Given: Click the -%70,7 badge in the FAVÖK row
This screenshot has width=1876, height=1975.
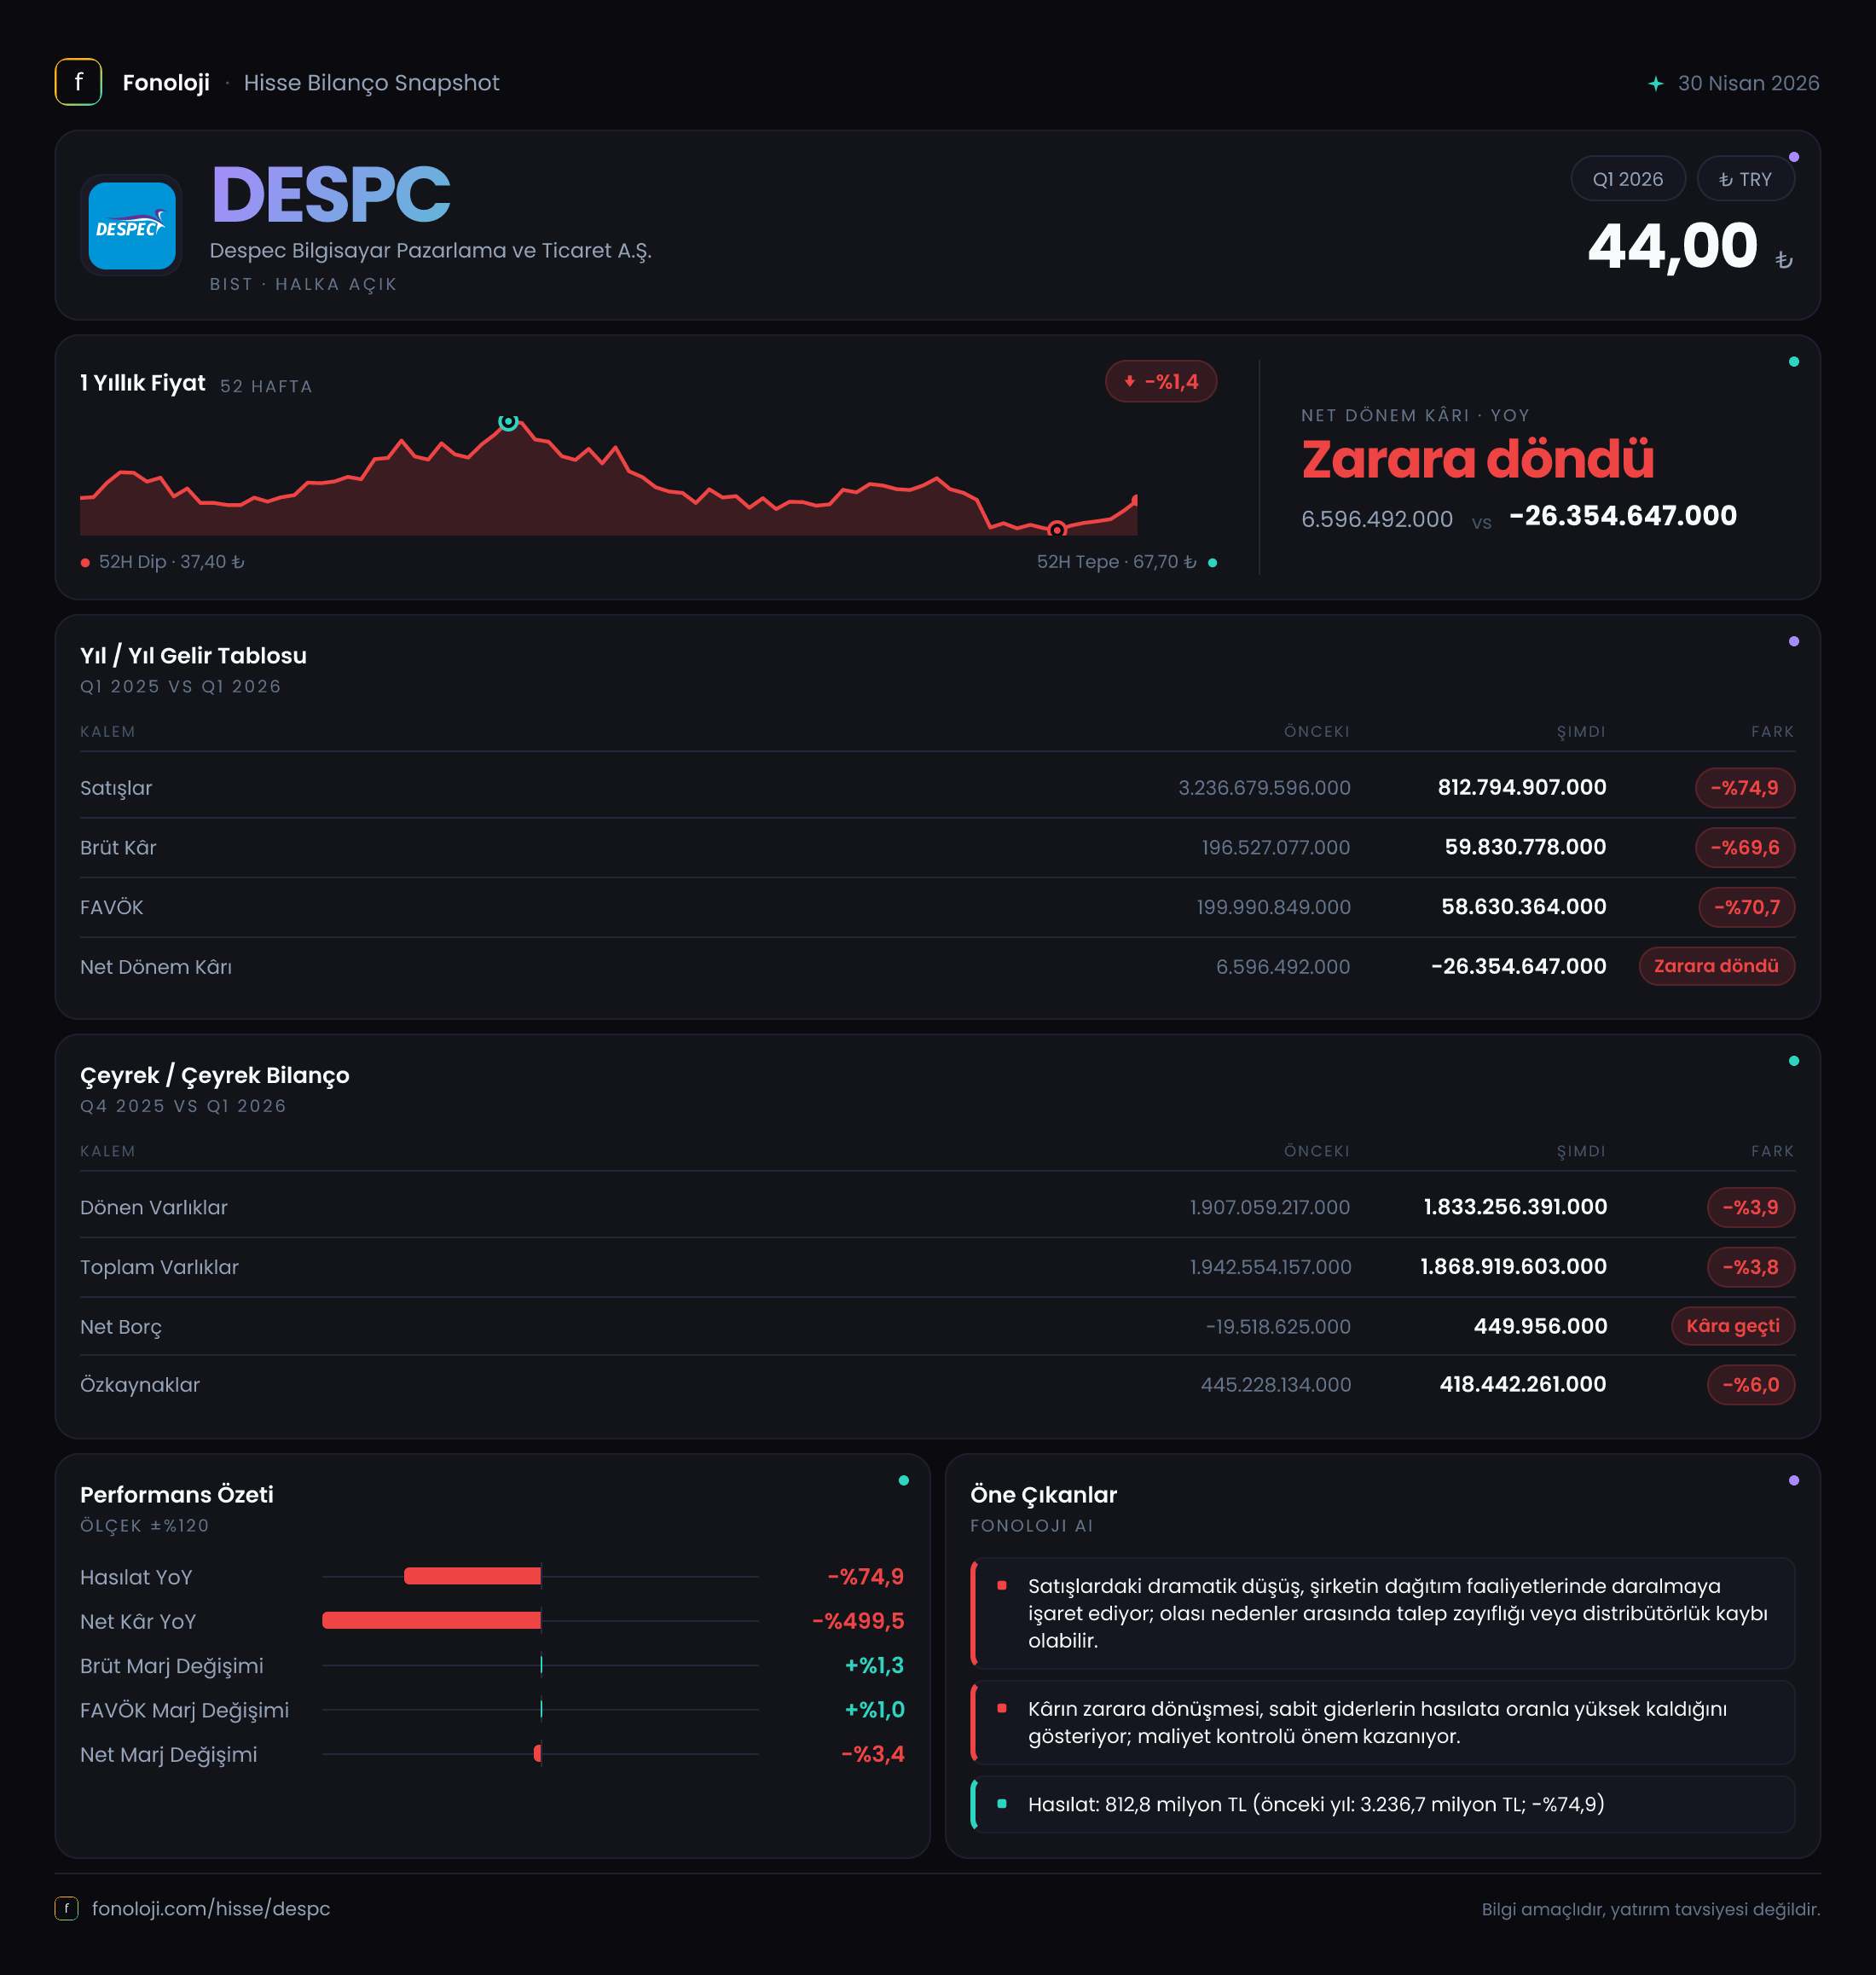Looking at the screenshot, I should coord(1746,907).
